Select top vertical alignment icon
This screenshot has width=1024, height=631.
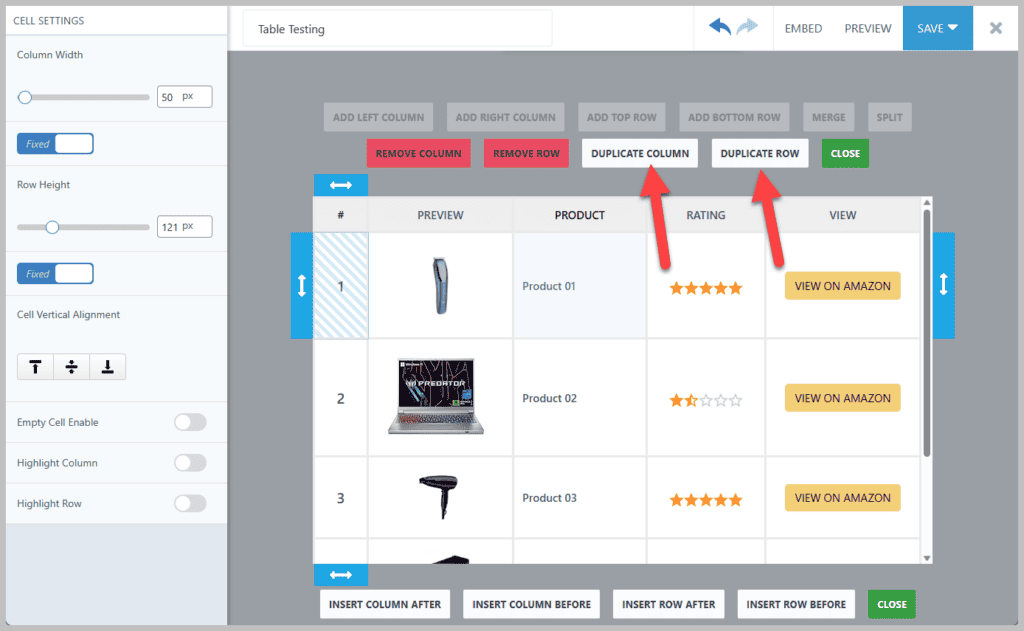pyautogui.click(x=35, y=367)
